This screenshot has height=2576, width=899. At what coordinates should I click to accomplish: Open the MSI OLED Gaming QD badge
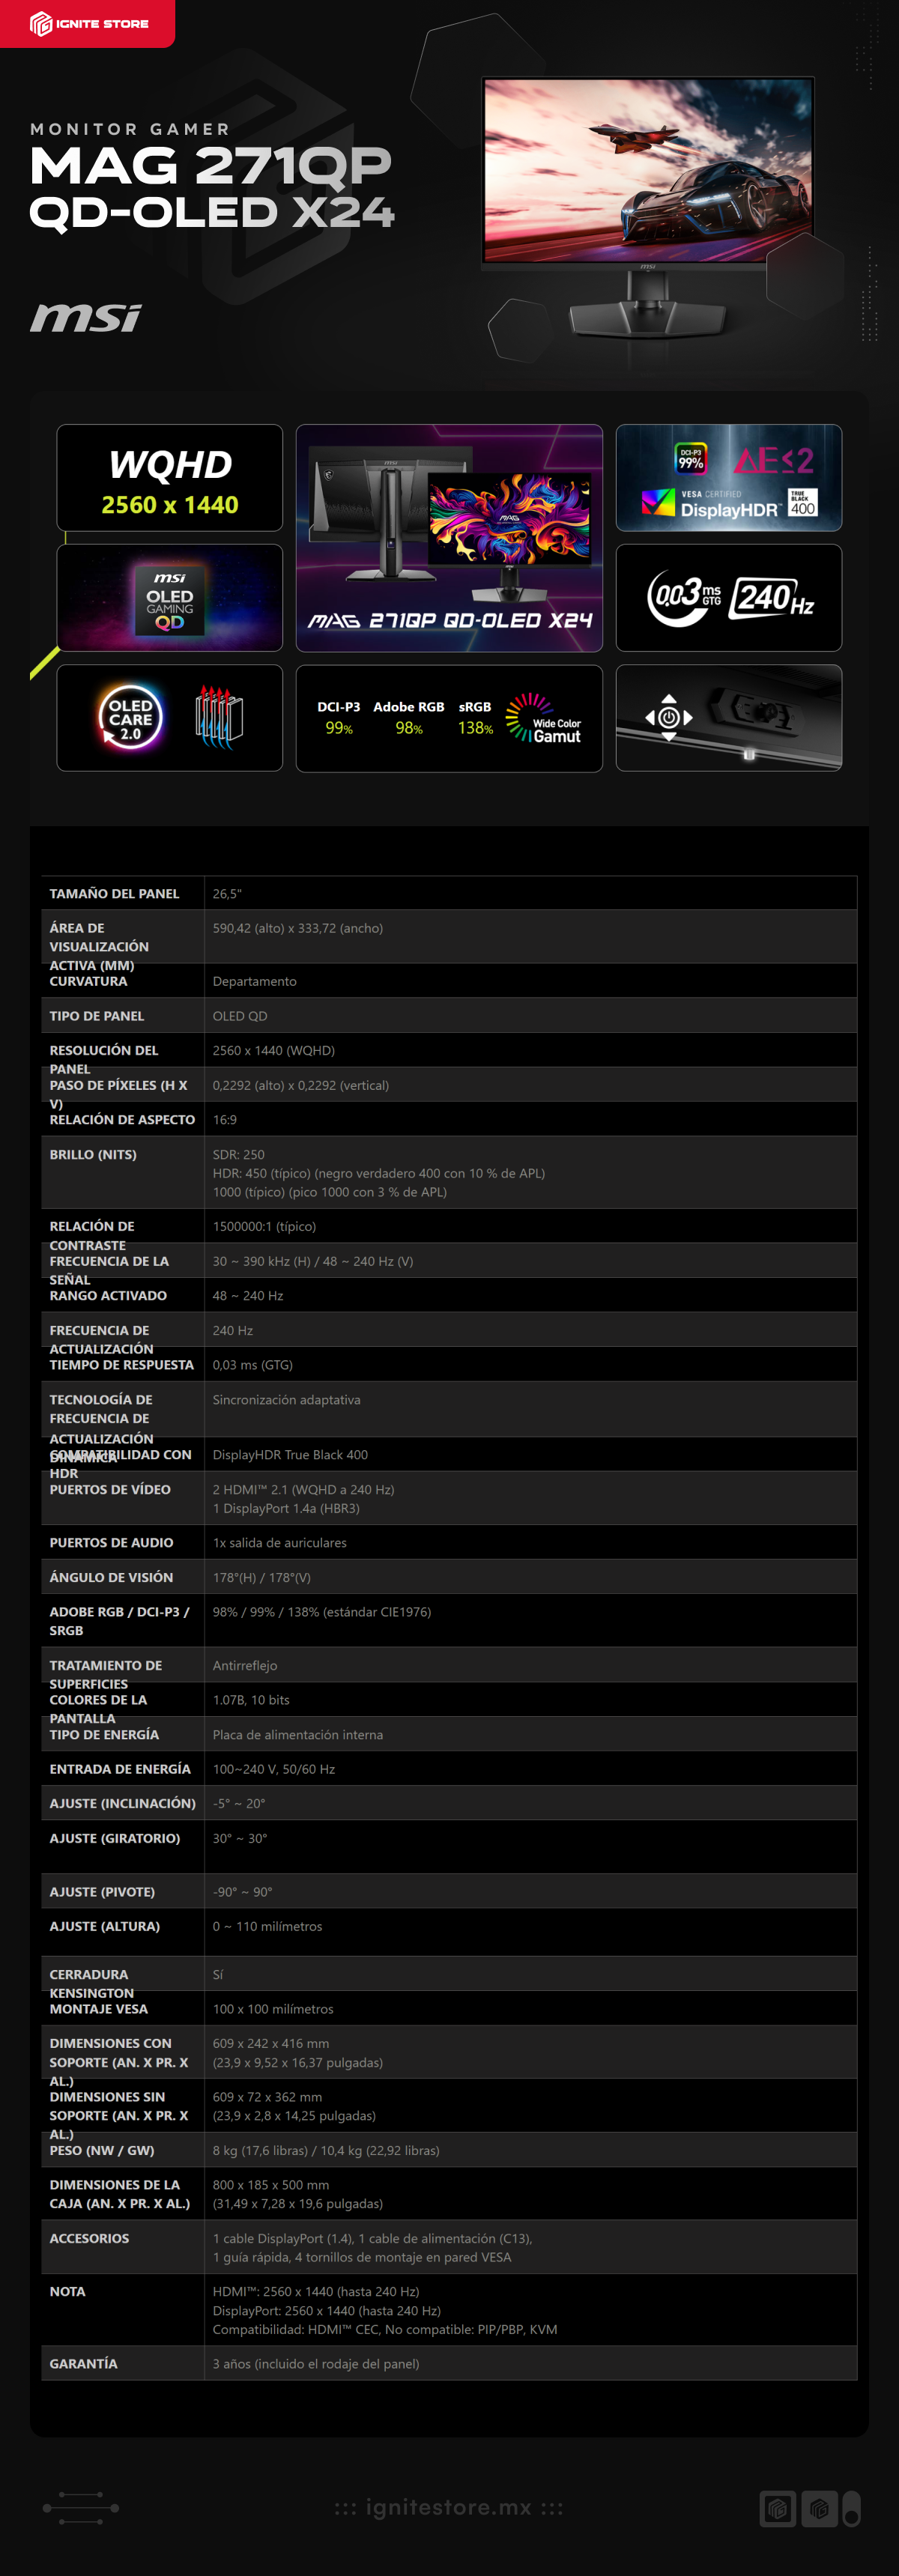click(x=170, y=598)
